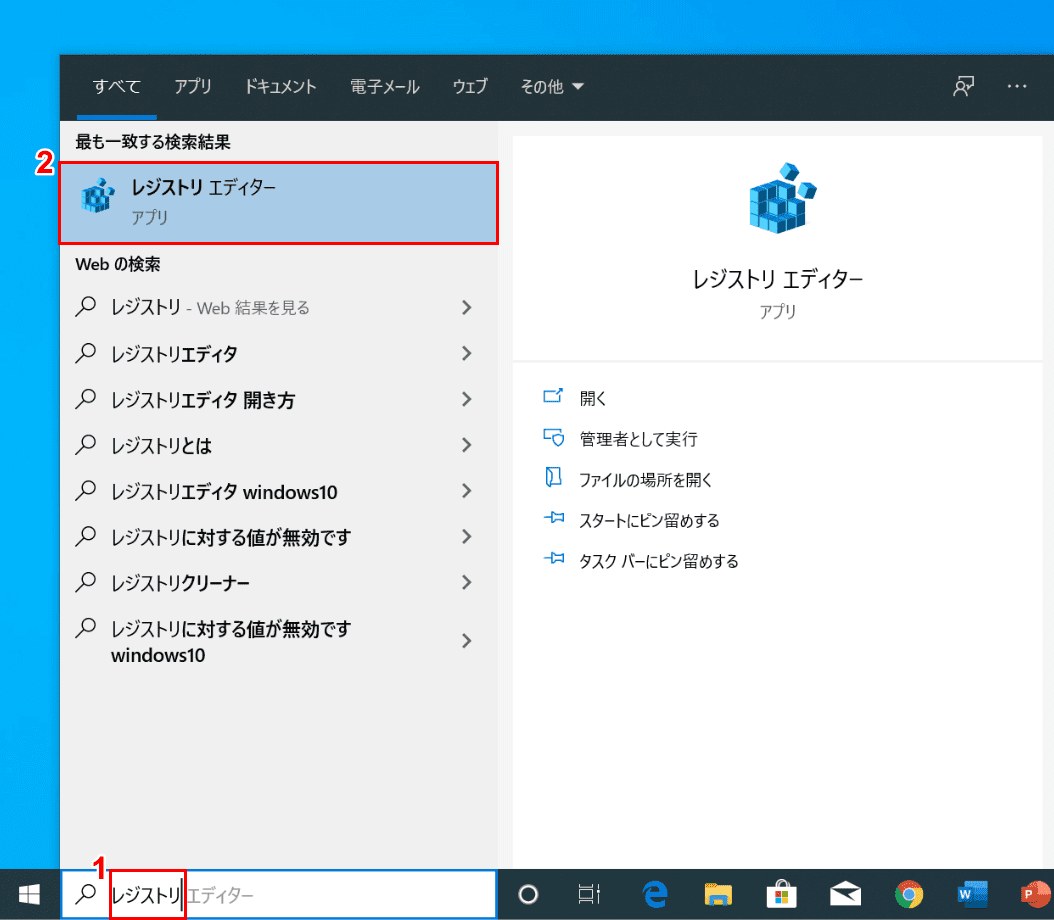Viewport: 1054px width, 920px height.
Task: Expand the arrow for レジストリ - Web 結果を見る
Action: point(467,307)
